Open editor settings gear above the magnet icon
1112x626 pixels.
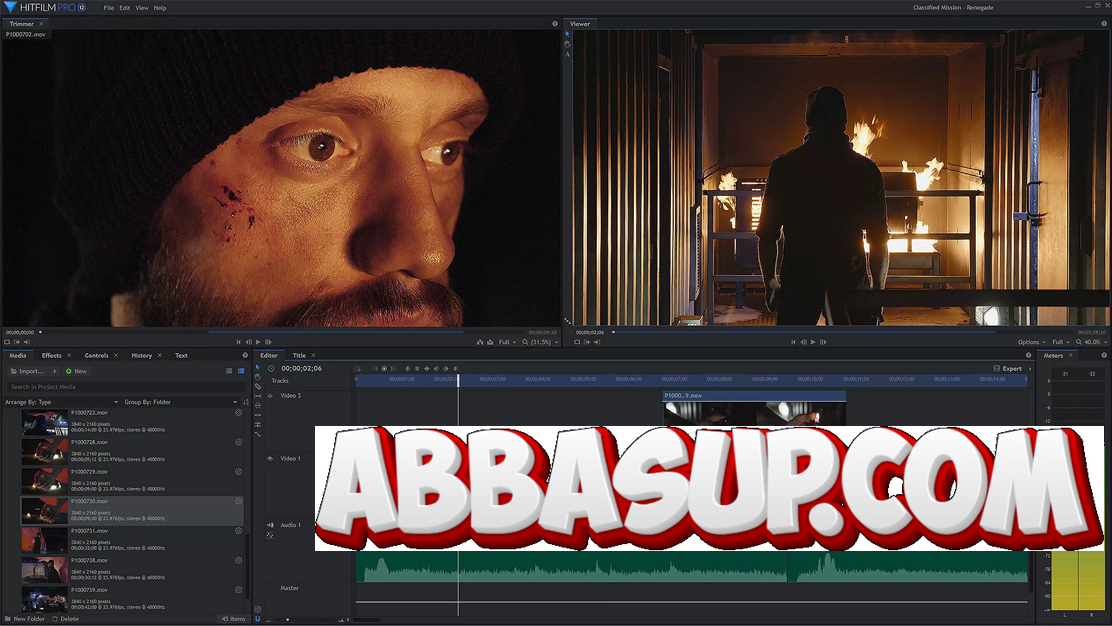point(257,609)
